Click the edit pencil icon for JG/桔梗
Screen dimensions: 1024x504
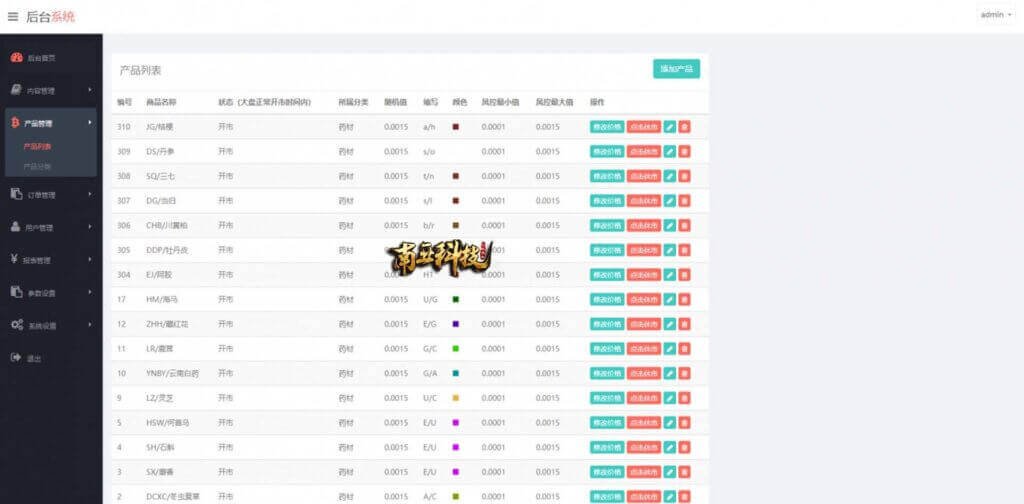coord(670,127)
